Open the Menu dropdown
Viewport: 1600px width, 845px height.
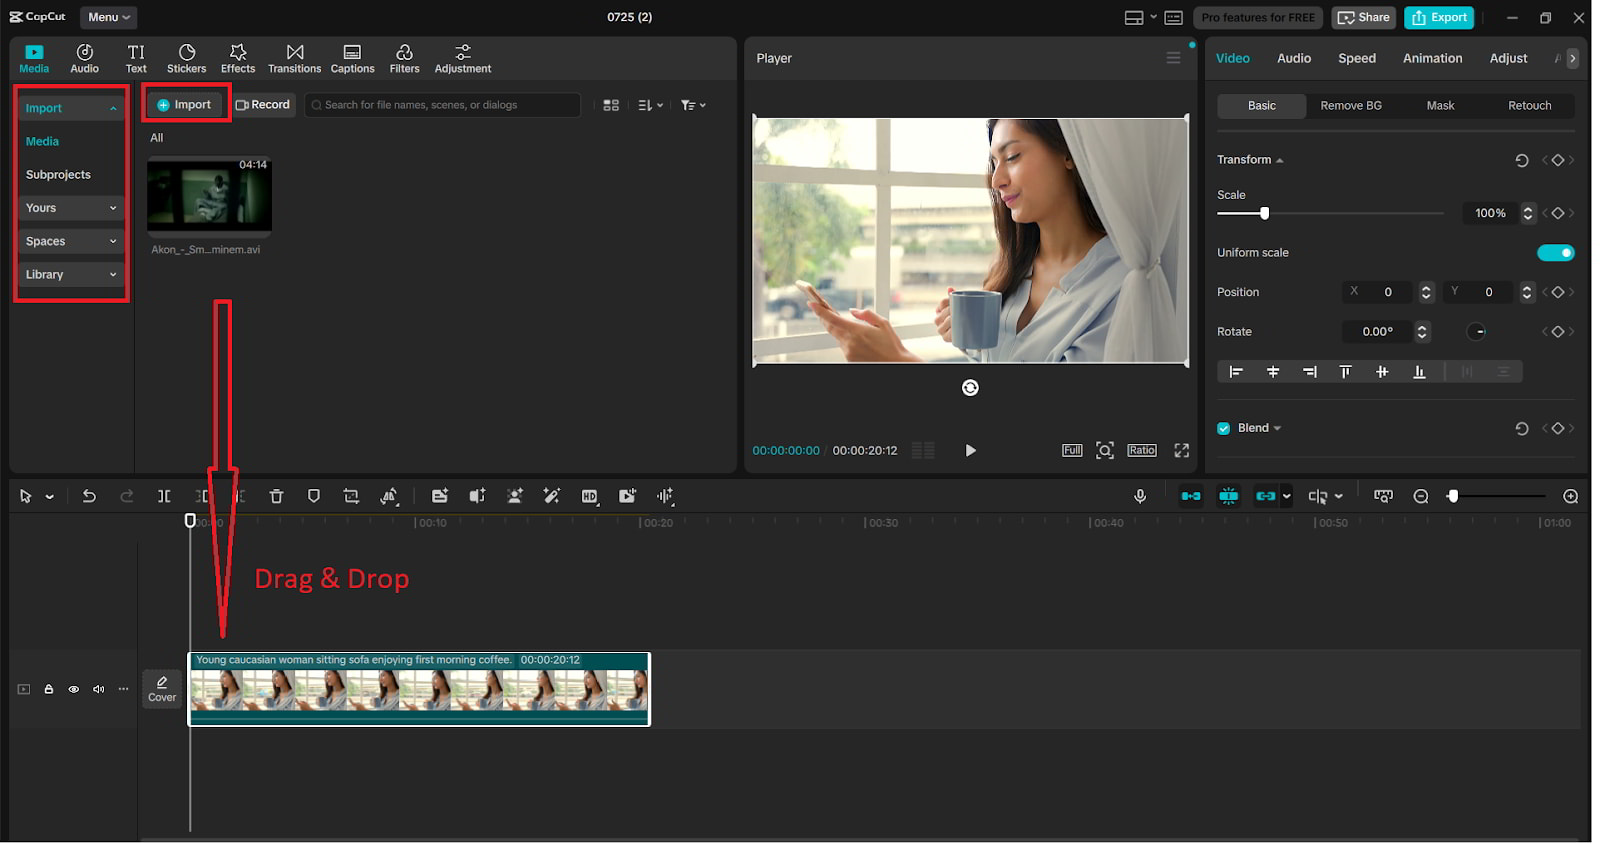click(x=109, y=17)
